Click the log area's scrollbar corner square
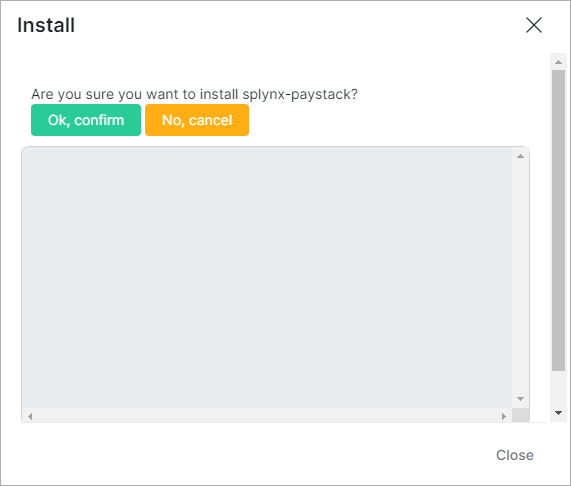This screenshot has height=486, width=571. pyautogui.click(x=520, y=416)
